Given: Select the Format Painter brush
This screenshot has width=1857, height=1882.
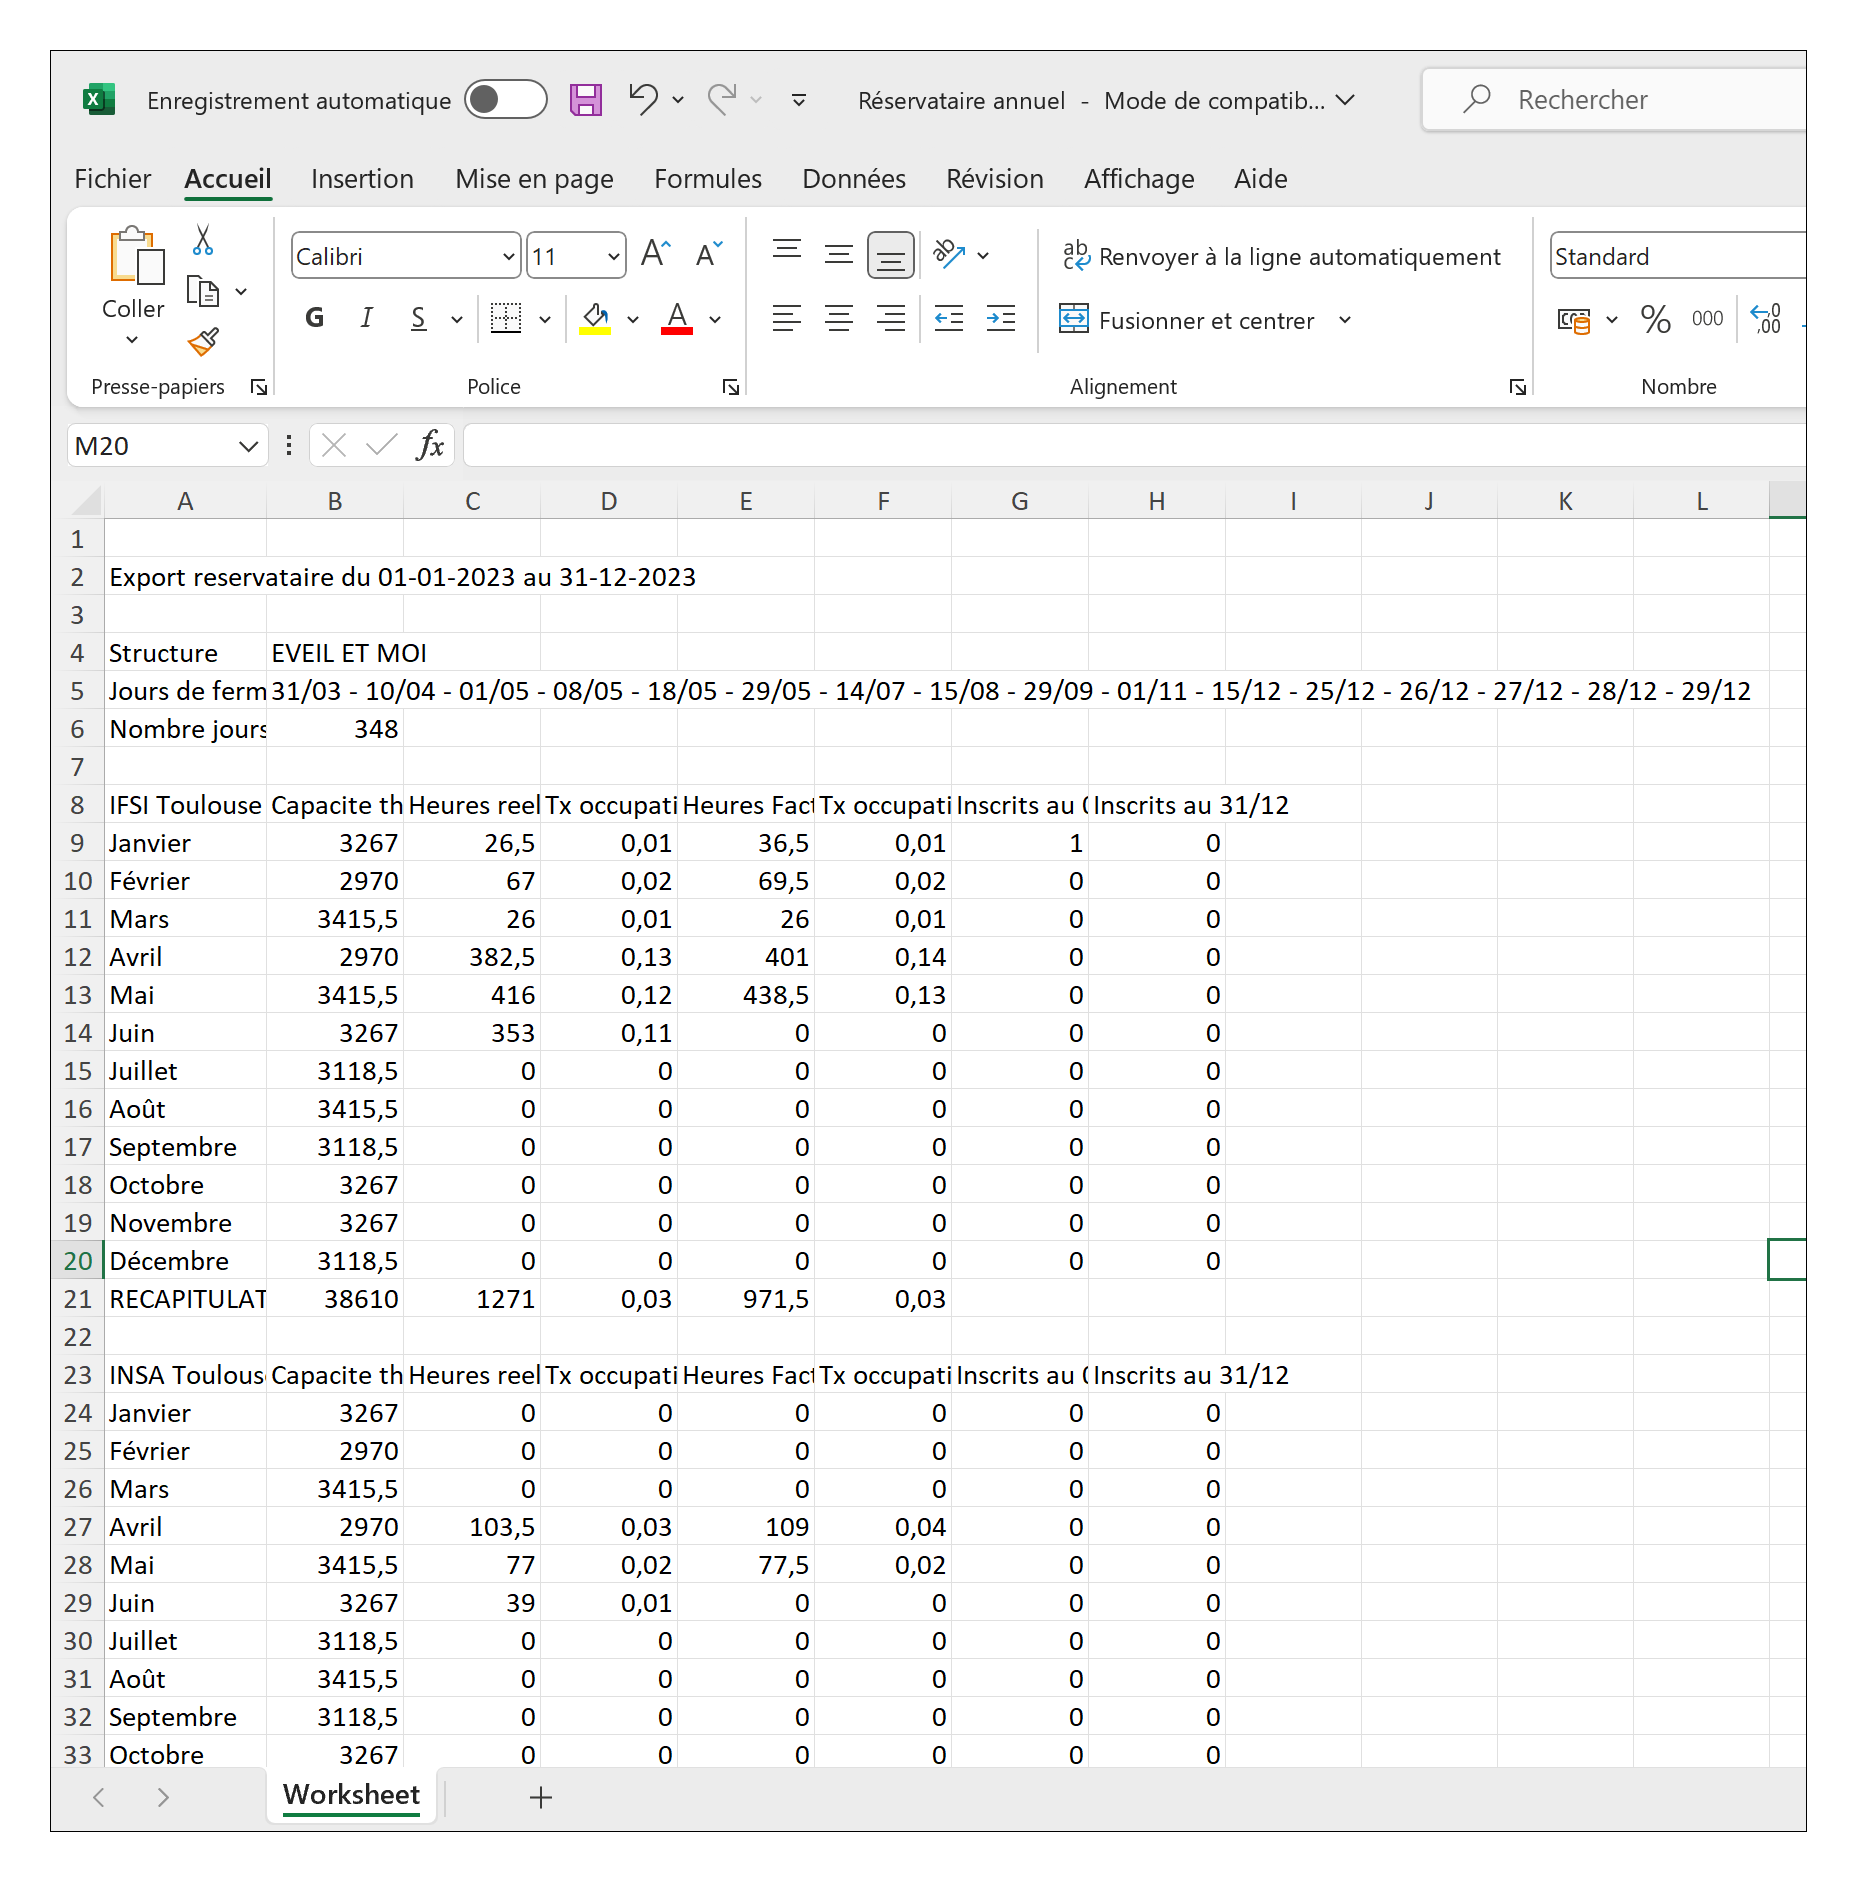Looking at the screenshot, I should 203,343.
